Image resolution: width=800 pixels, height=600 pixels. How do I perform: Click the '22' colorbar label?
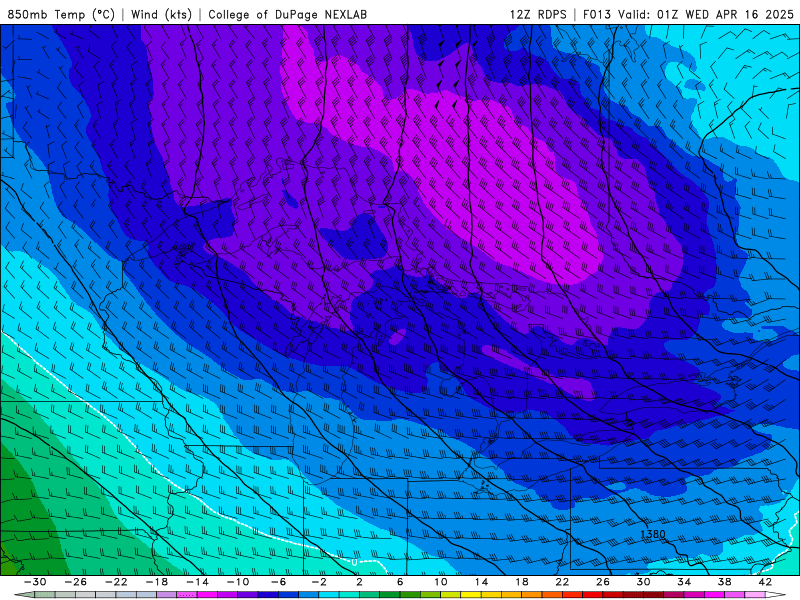pyautogui.click(x=562, y=582)
